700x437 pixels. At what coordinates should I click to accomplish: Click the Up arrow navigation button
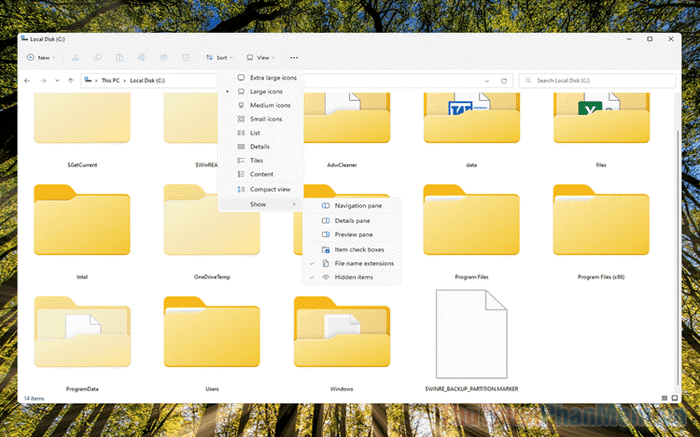[x=70, y=80]
